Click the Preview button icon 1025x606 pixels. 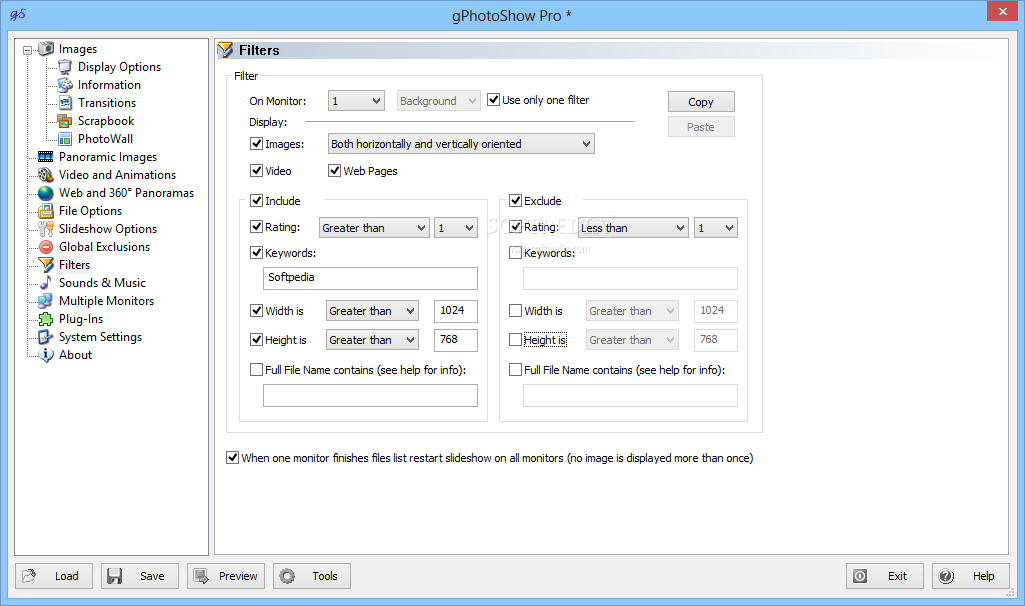click(201, 576)
